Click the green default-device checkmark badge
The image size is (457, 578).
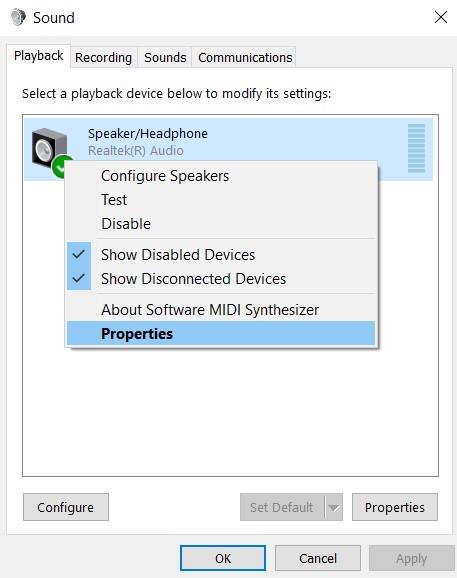(x=58, y=167)
